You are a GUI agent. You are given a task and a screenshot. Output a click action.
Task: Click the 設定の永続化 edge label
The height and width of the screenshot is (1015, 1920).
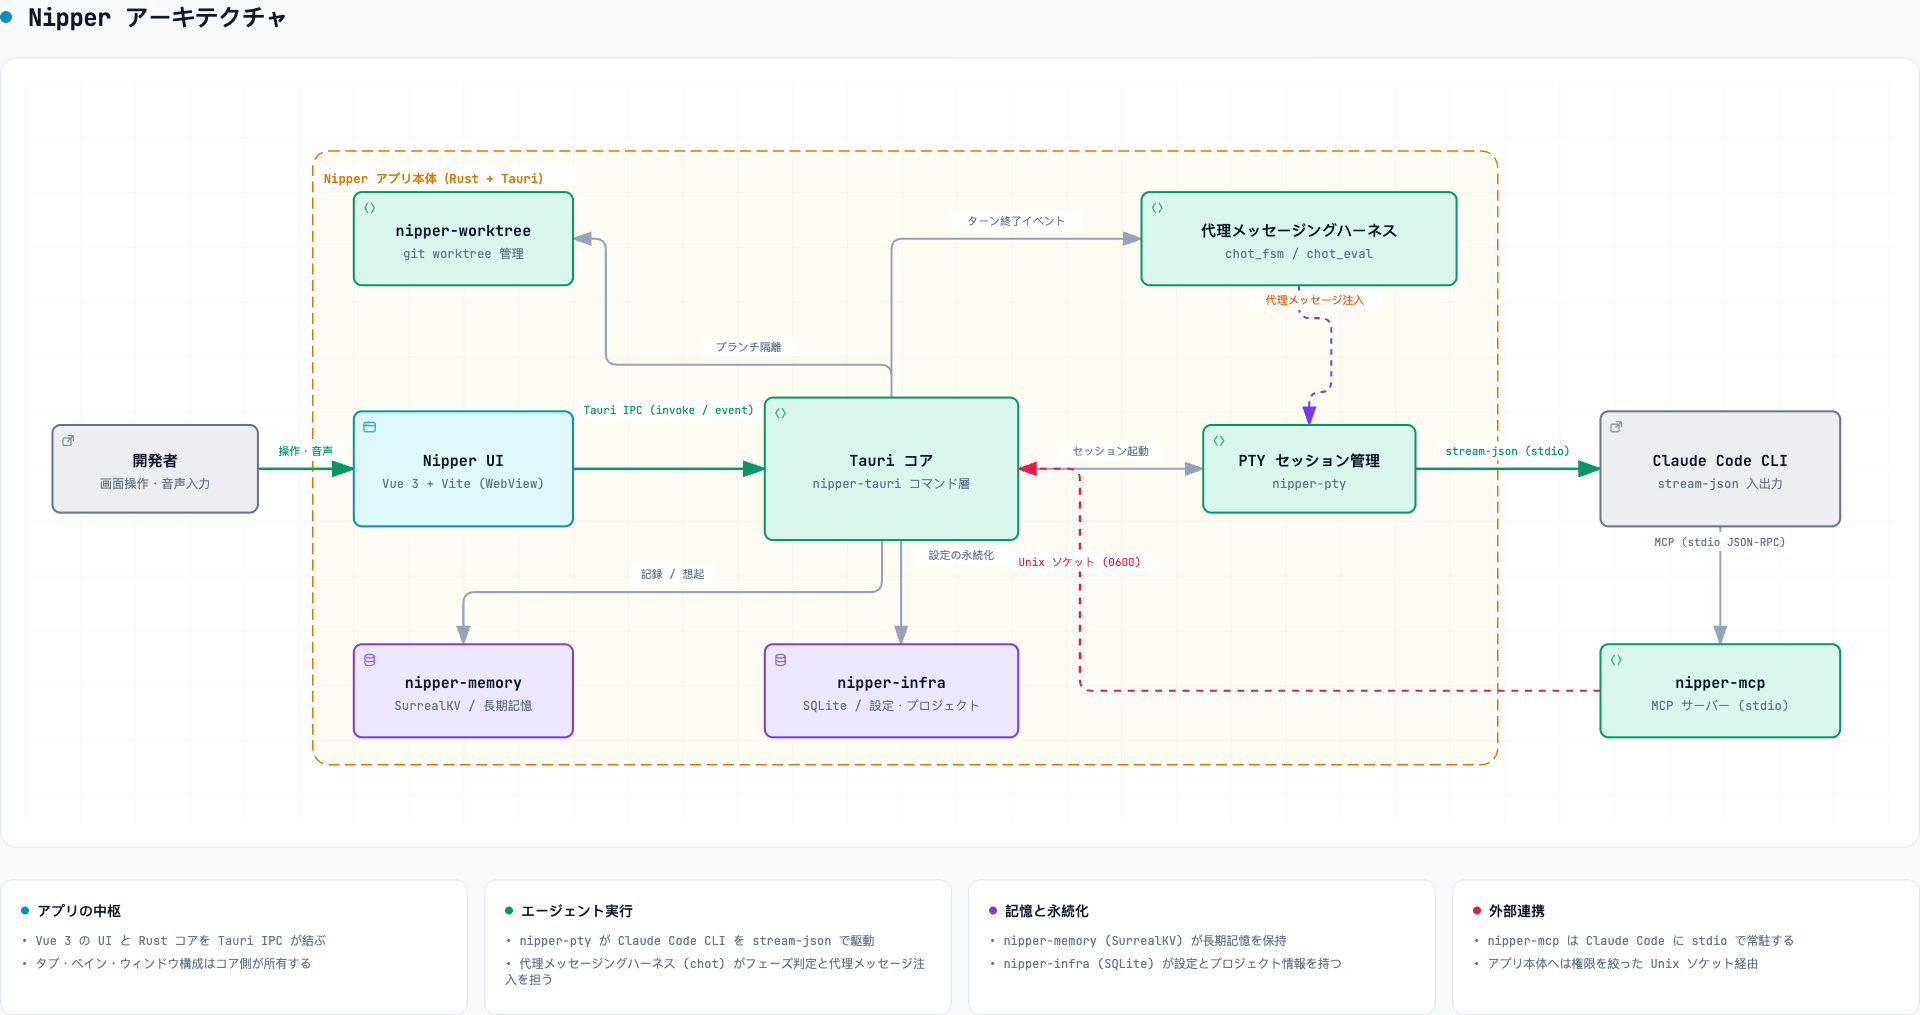pyautogui.click(x=961, y=555)
